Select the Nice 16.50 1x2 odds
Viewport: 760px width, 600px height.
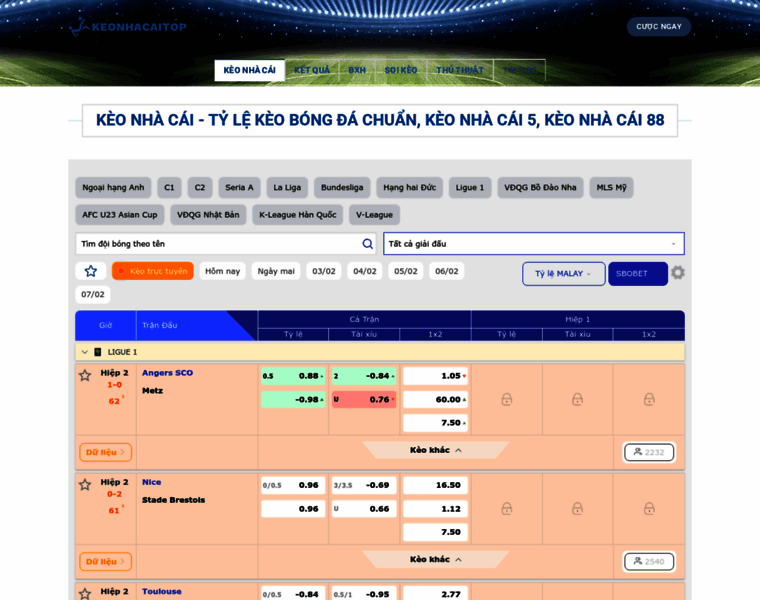[x=435, y=485]
